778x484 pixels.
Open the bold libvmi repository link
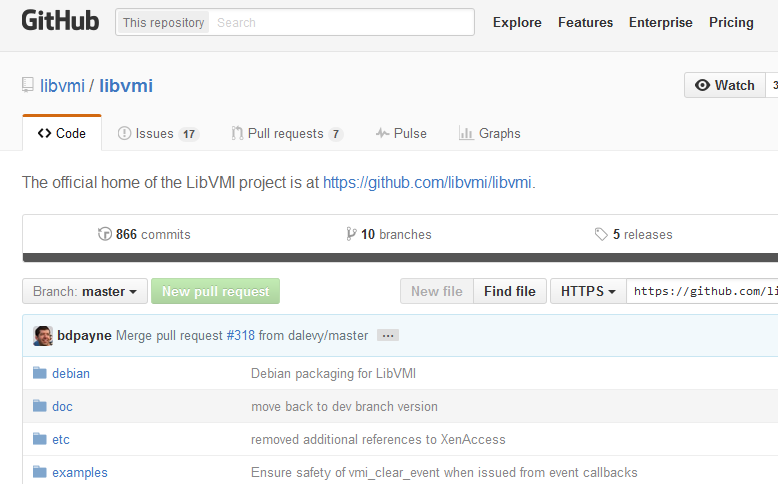pos(126,85)
